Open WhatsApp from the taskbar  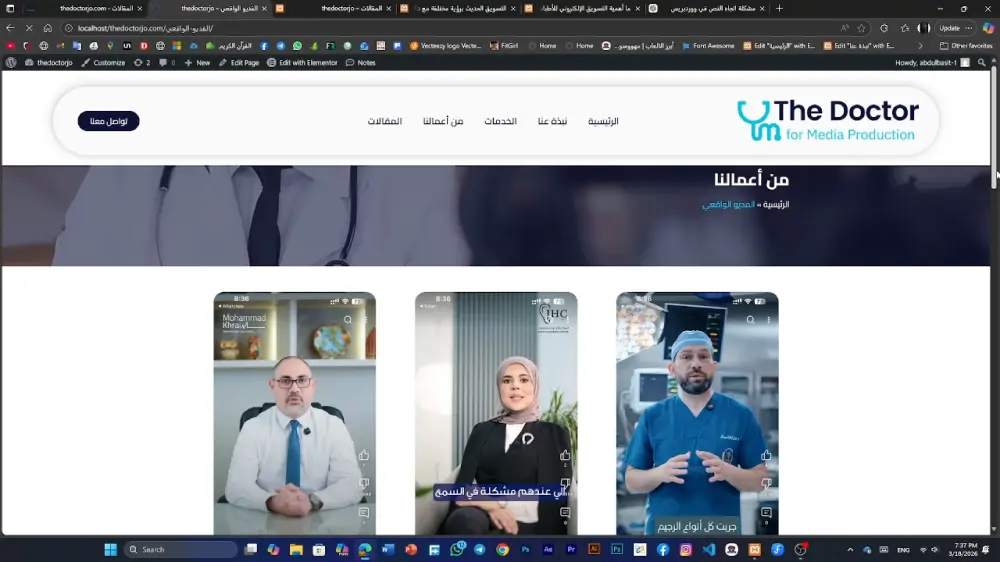coord(457,549)
